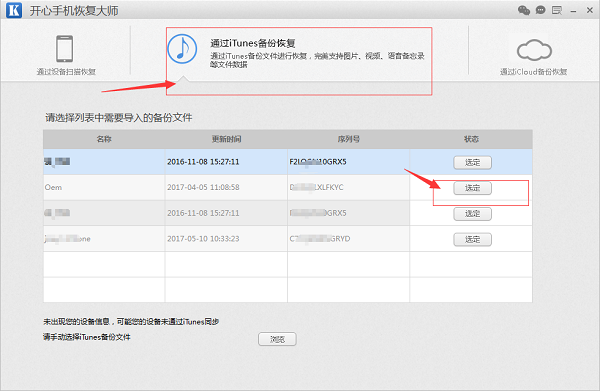Viewport: 600px width, 391px height.
Task: Click 浏览 button to browse backup files
Action: (x=277, y=339)
